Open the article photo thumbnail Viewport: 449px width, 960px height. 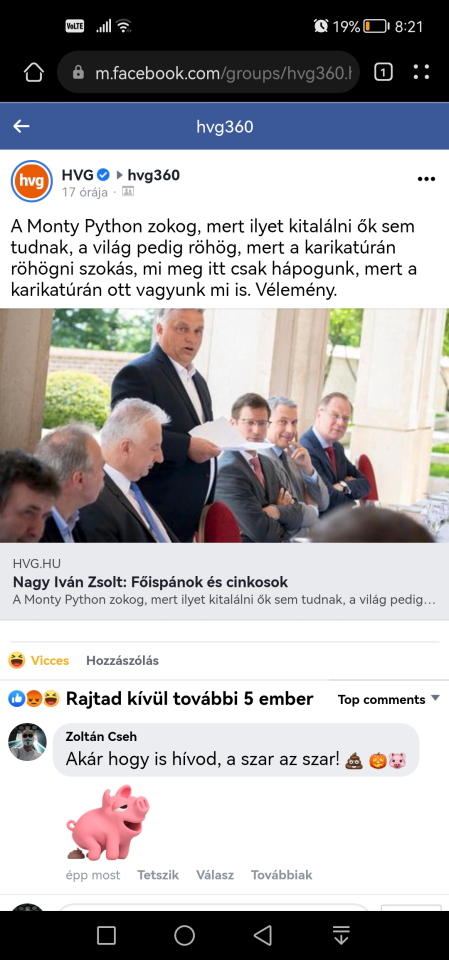pyautogui.click(x=224, y=426)
